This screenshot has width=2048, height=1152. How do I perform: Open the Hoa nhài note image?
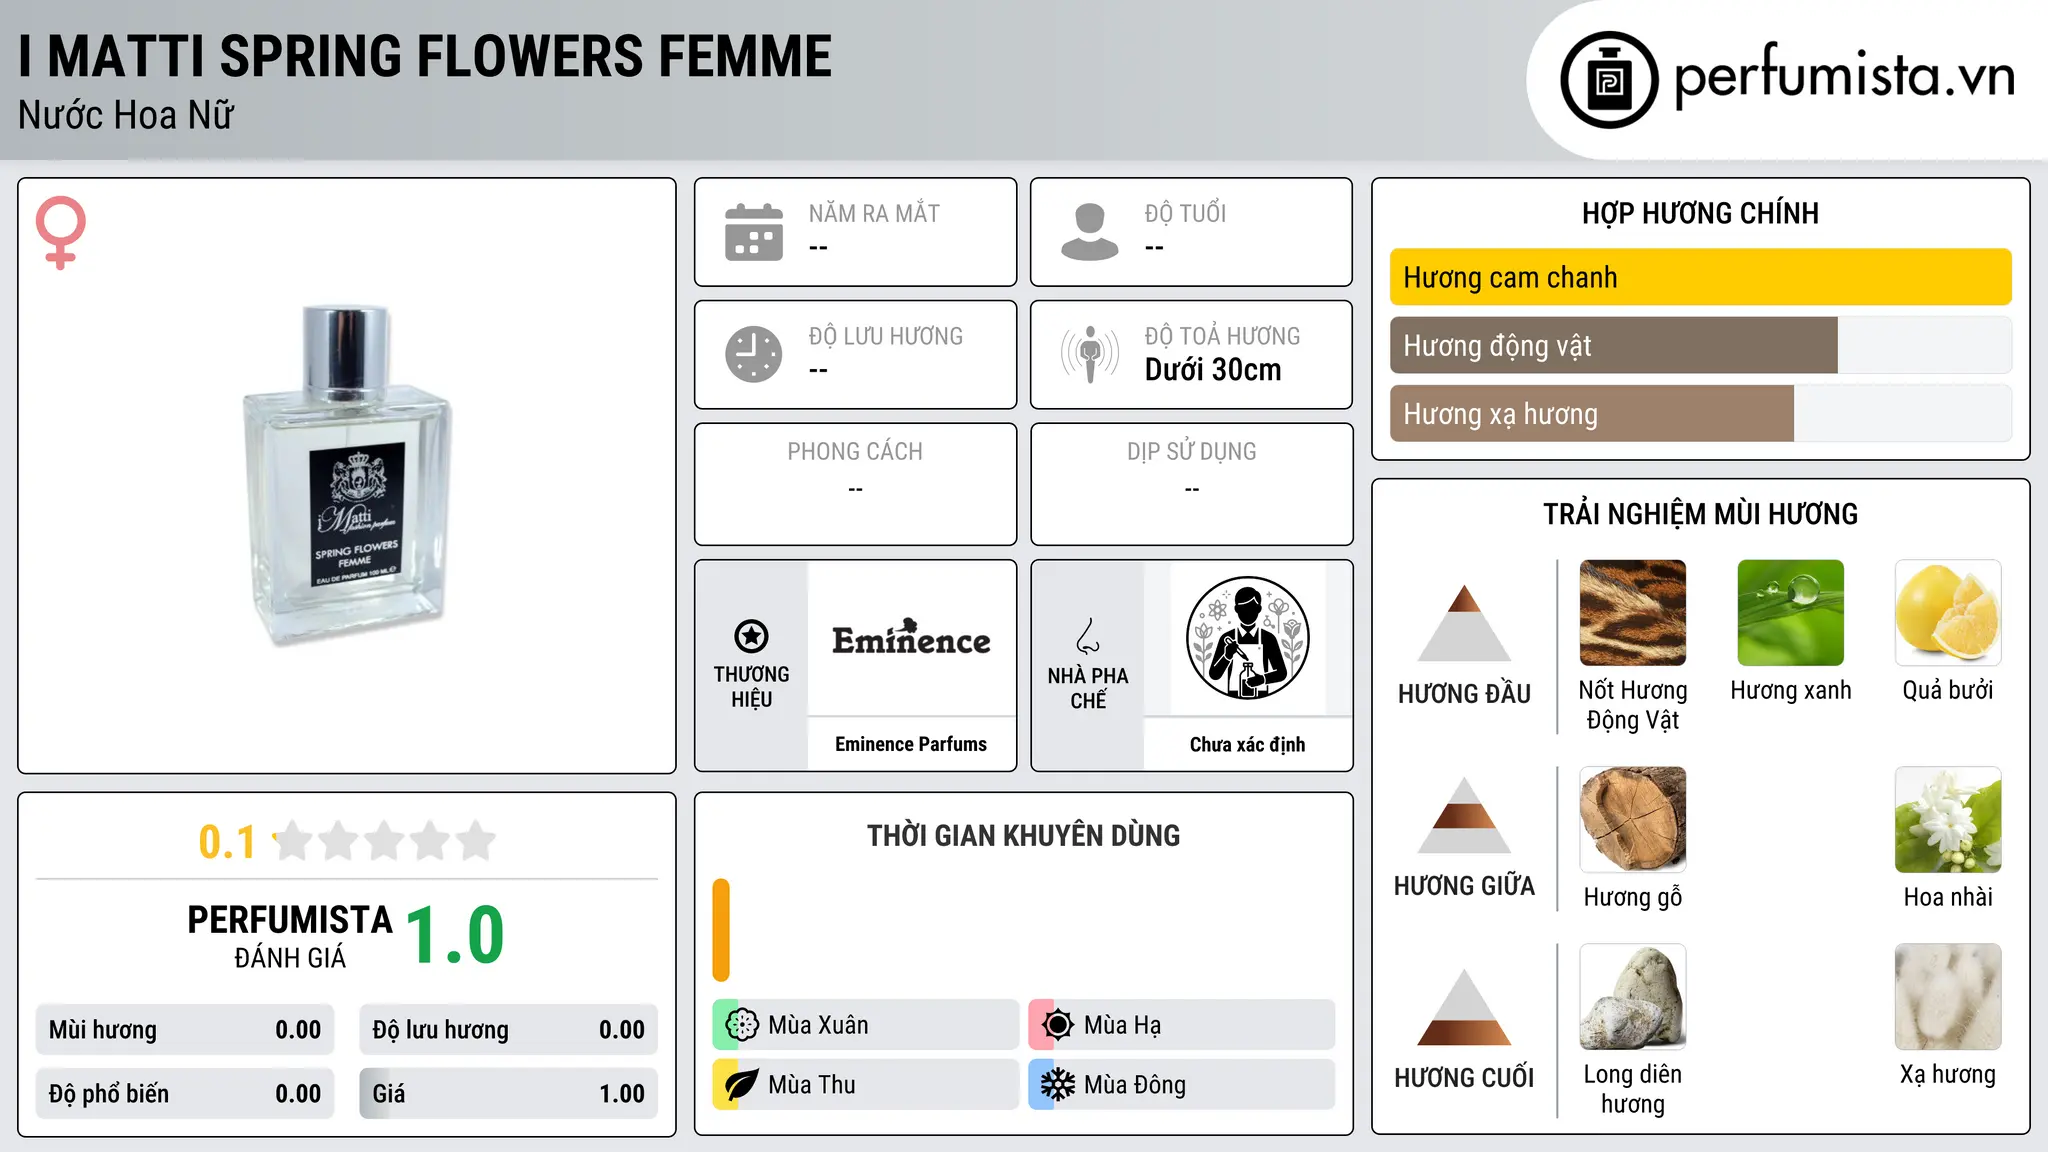(x=1948, y=820)
